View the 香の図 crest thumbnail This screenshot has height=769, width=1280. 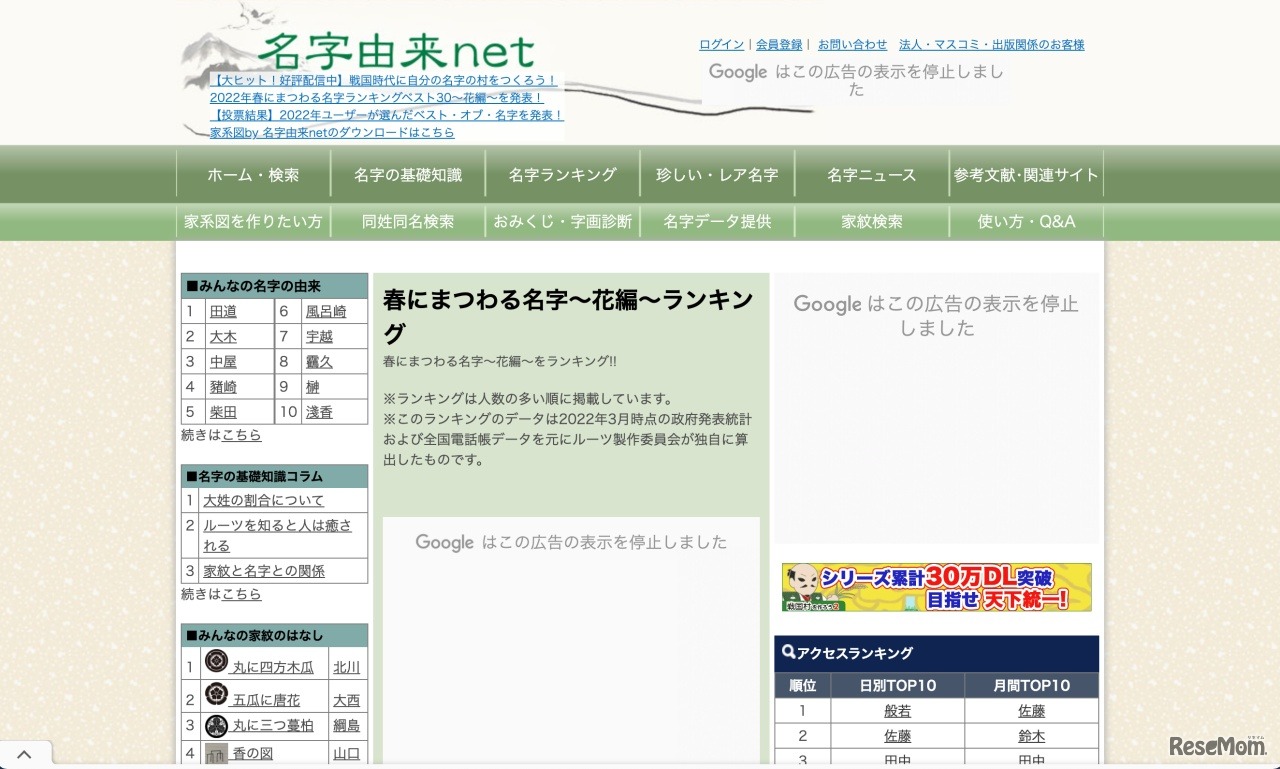pos(217,752)
